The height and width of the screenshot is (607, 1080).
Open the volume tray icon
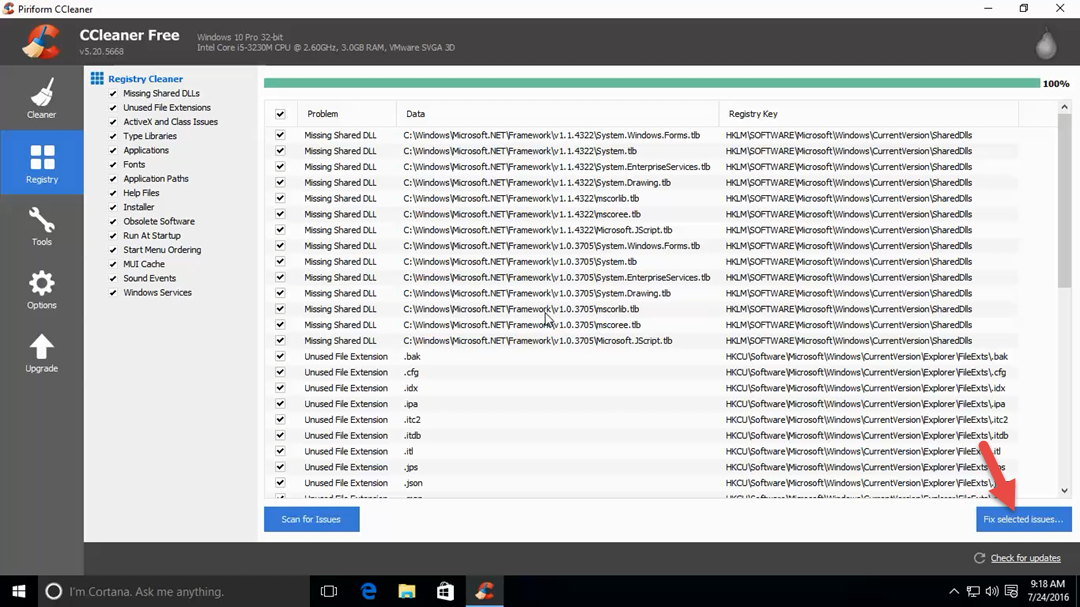[x=992, y=591]
